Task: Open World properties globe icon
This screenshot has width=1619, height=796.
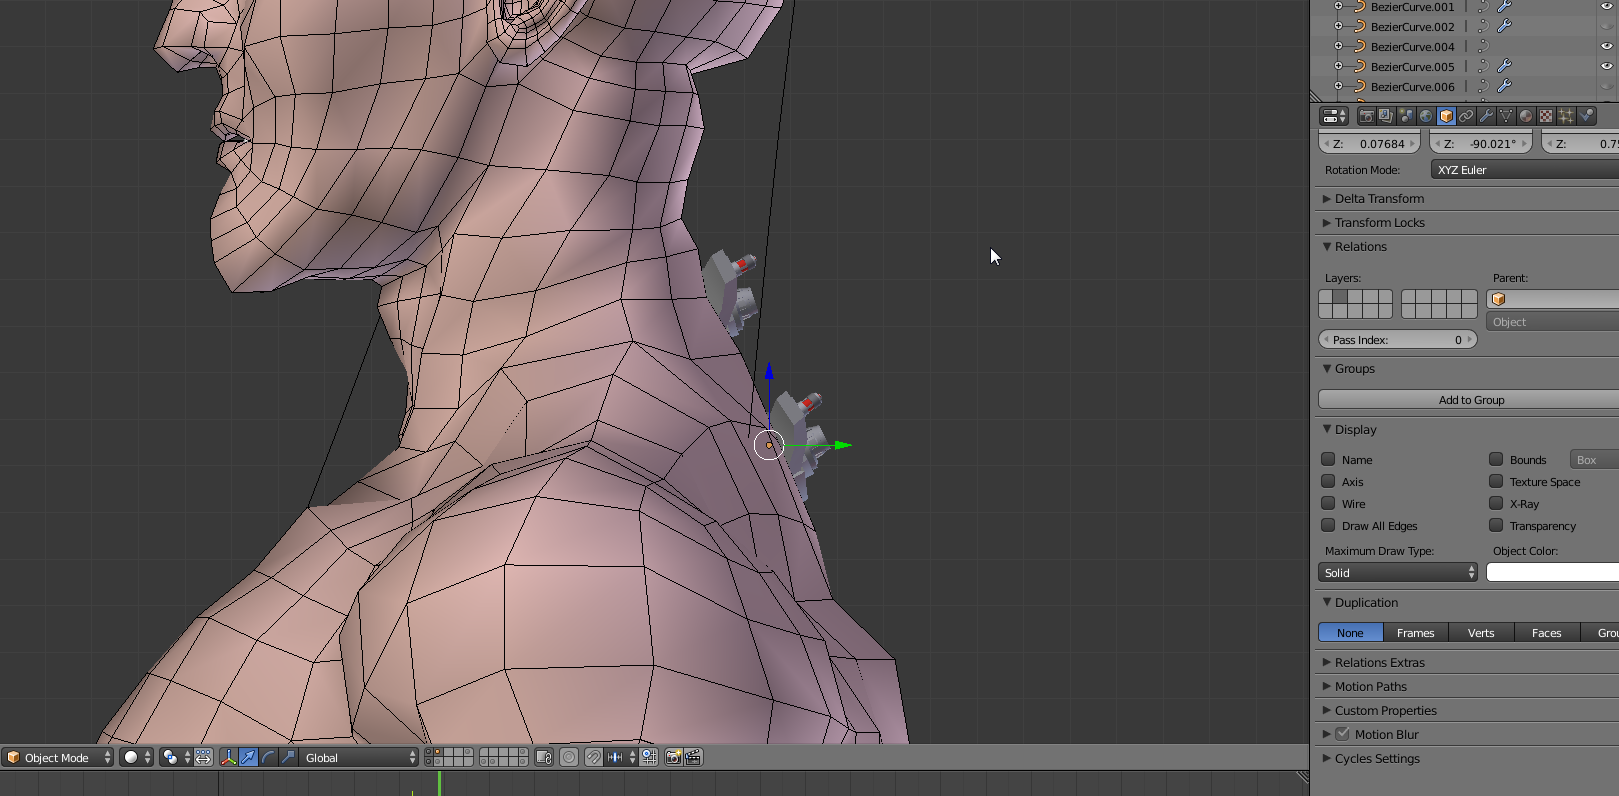Action: (1426, 116)
